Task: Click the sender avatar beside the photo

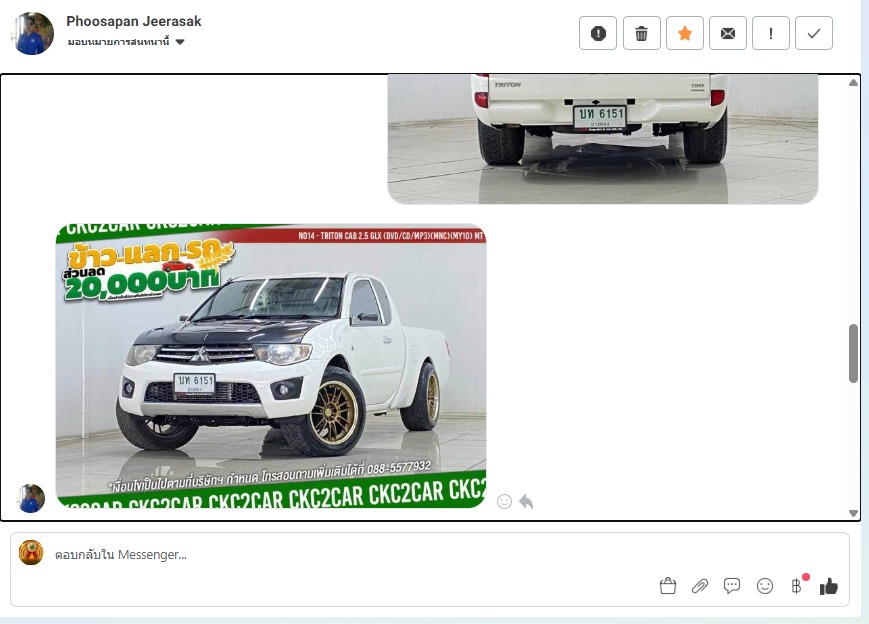Action: (x=31, y=498)
